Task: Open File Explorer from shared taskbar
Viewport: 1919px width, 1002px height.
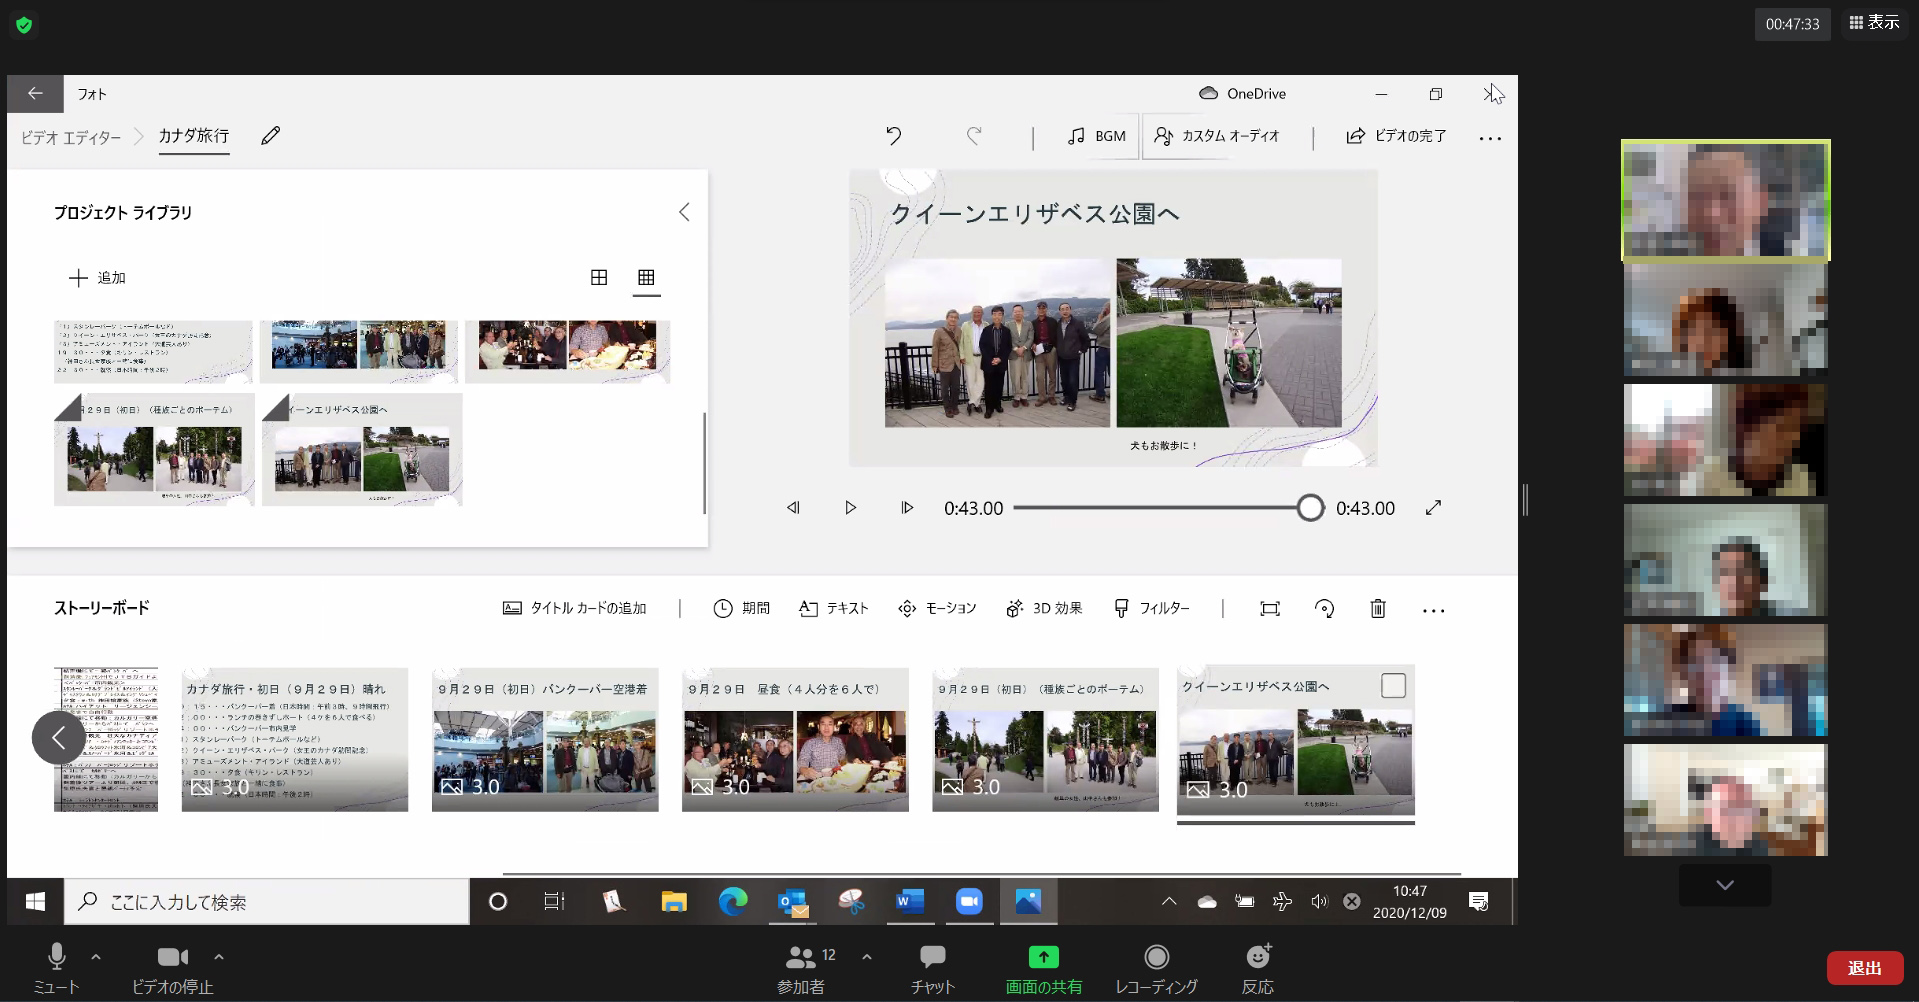Action: [674, 902]
